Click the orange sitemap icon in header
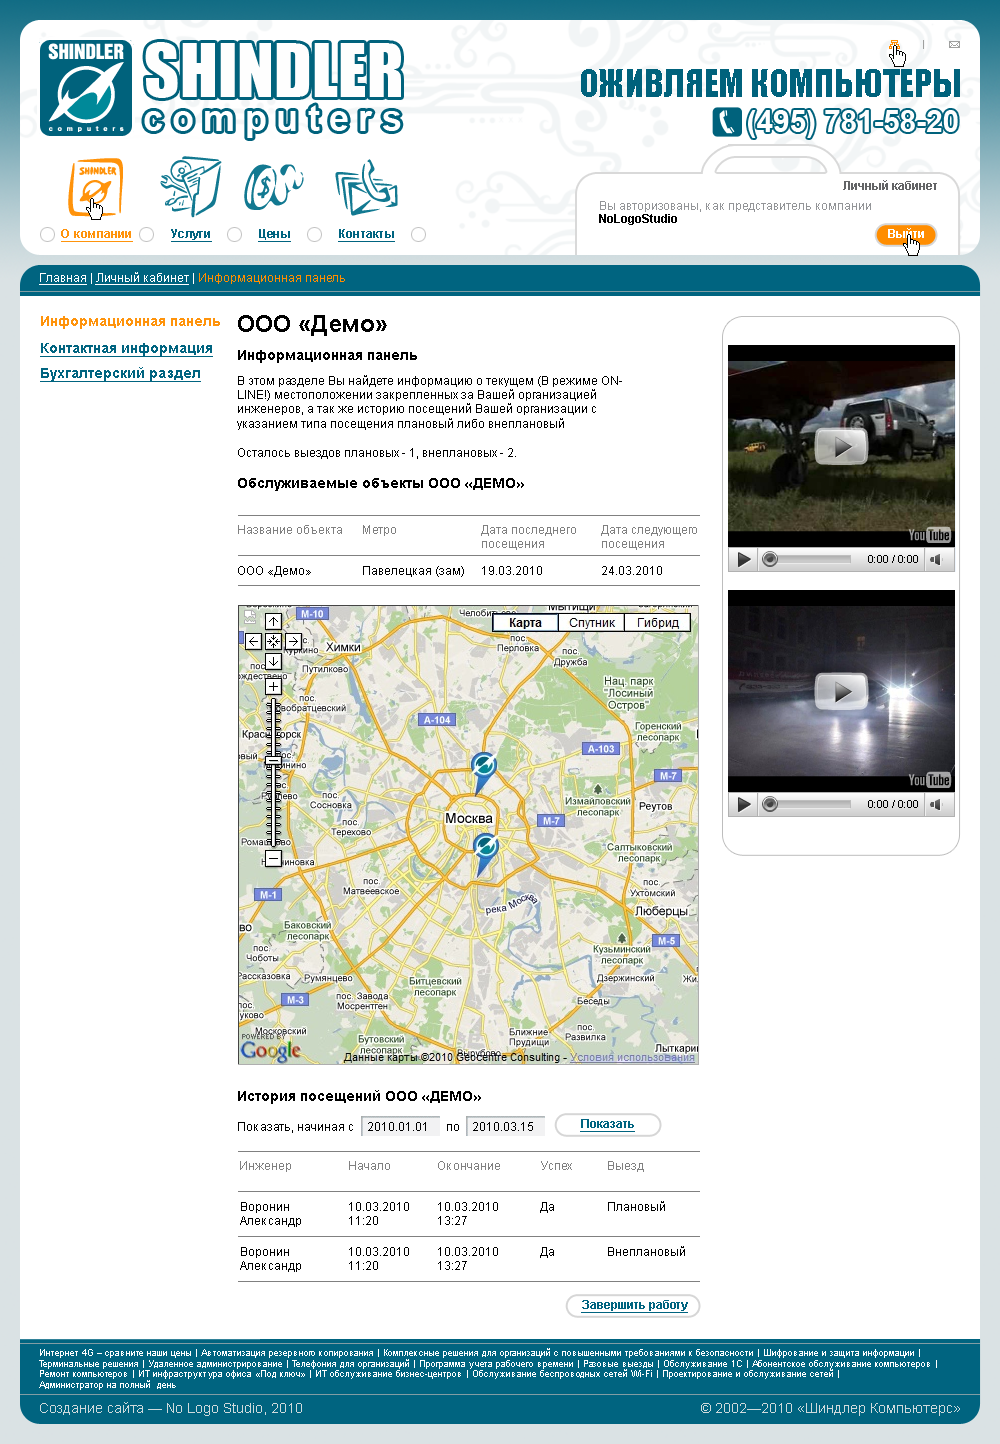1000x1444 pixels. (894, 44)
